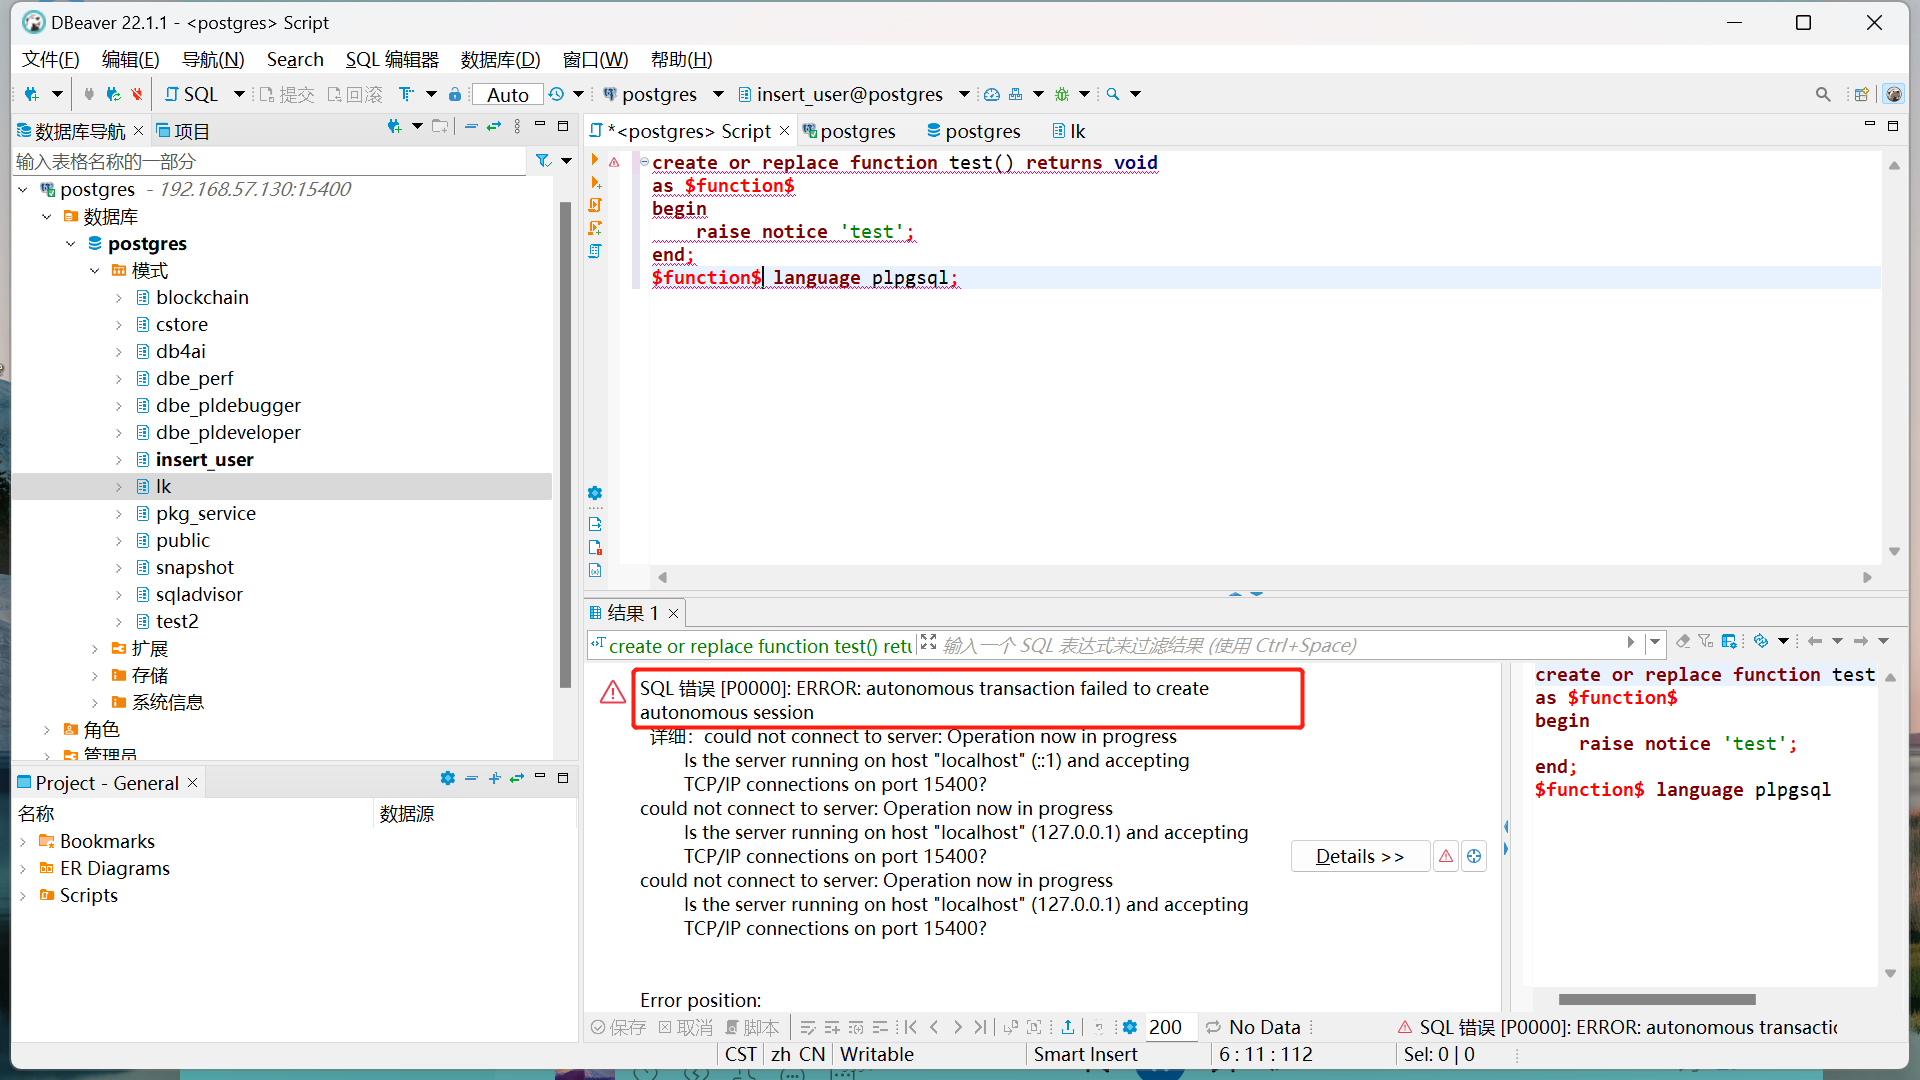The width and height of the screenshot is (1920, 1080).
Task: Toggle results filter panel maximize icon
Action: (x=928, y=643)
